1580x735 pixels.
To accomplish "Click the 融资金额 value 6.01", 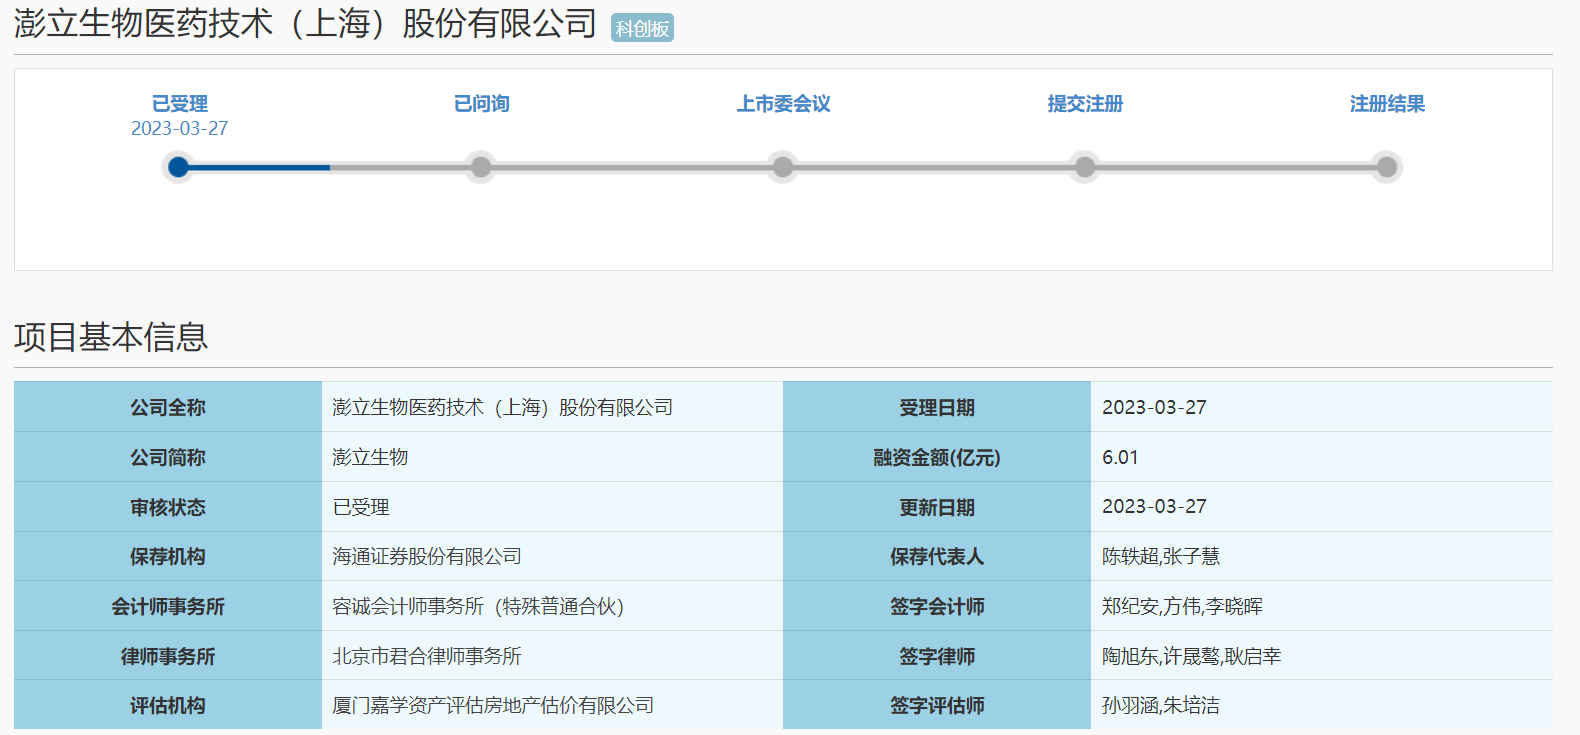I will click(1120, 458).
